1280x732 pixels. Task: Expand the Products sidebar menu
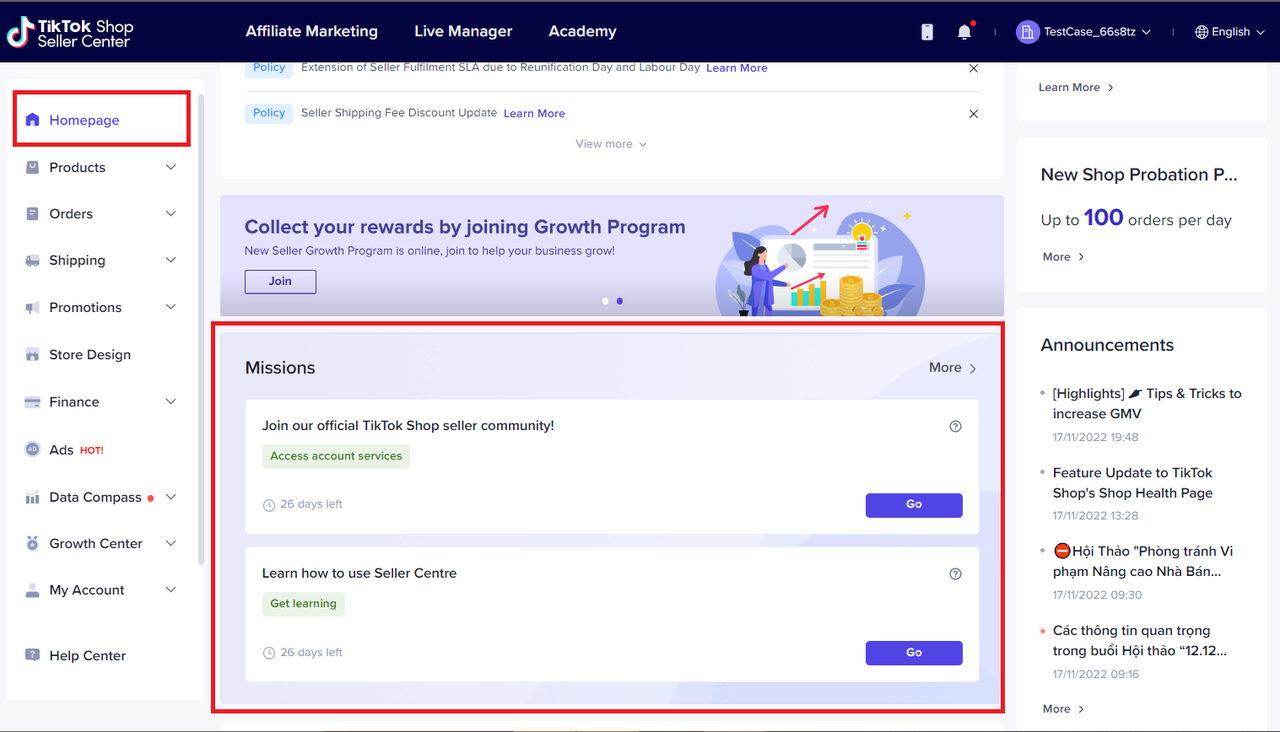[x=99, y=168]
